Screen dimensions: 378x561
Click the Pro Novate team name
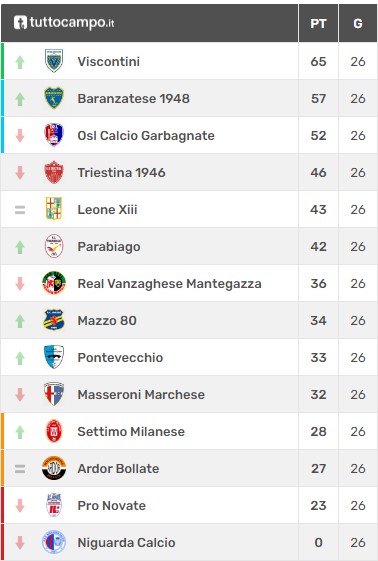tap(112, 506)
